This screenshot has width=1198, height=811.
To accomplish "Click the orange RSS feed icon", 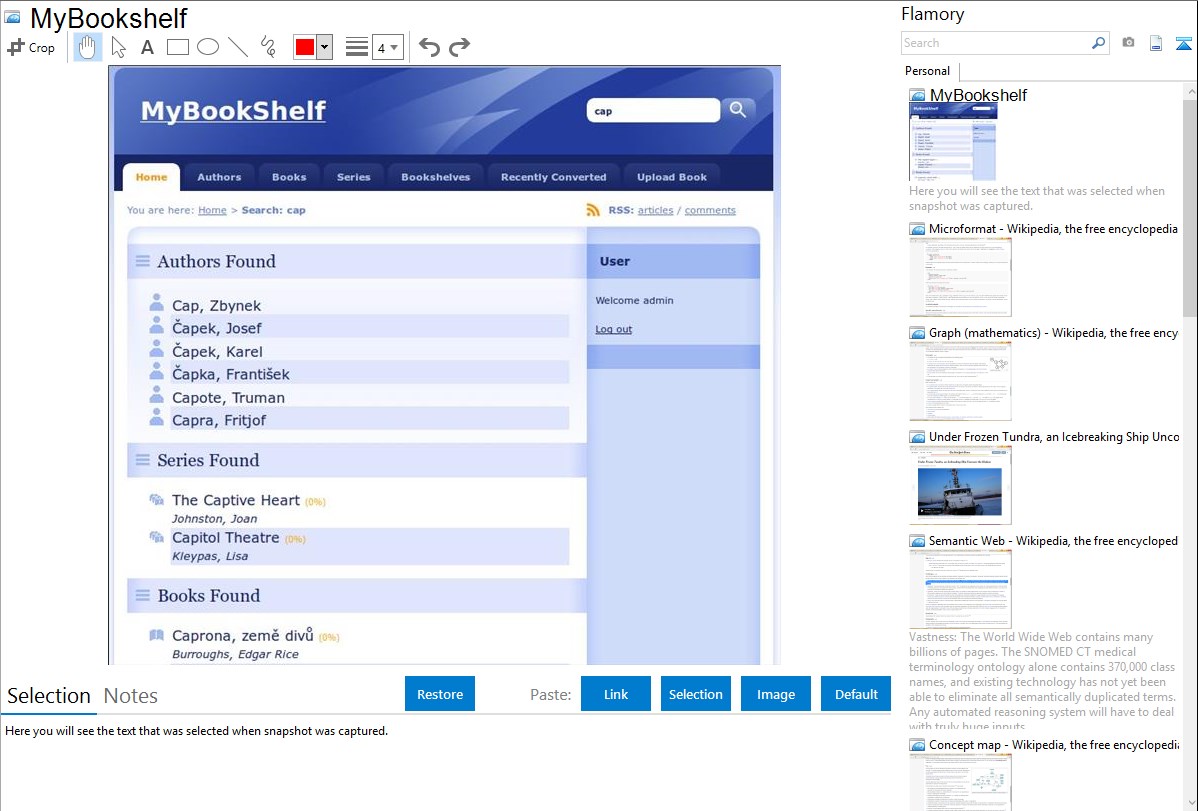I will pos(593,209).
